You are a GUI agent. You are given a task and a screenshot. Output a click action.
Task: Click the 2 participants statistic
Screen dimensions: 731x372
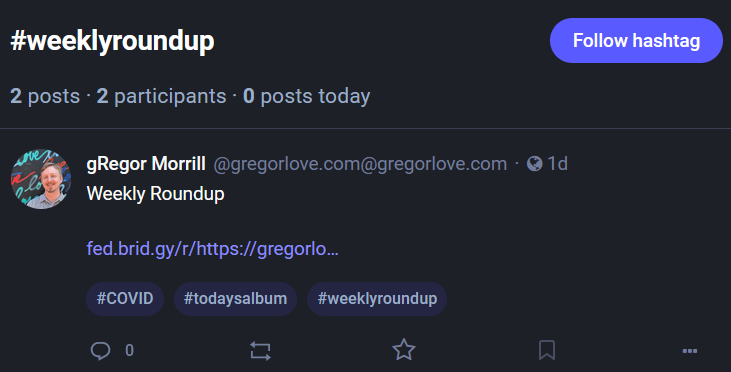point(161,96)
